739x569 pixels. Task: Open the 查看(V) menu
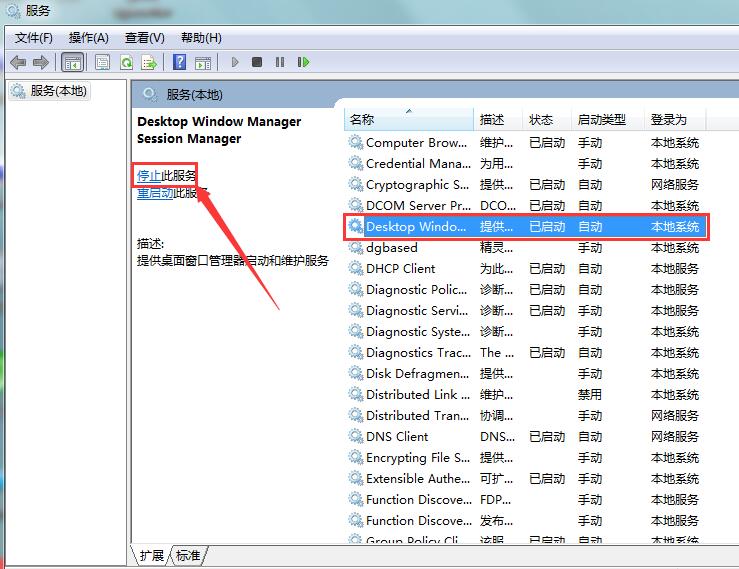(x=145, y=38)
